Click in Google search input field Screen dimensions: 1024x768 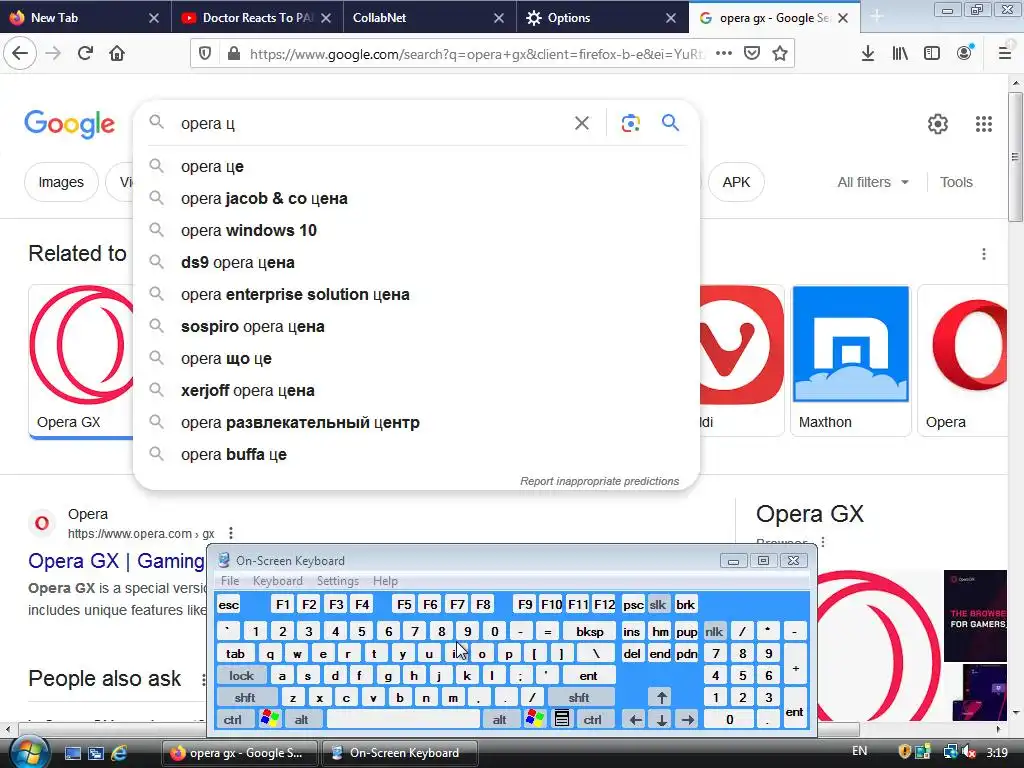pyautogui.click(x=372, y=123)
